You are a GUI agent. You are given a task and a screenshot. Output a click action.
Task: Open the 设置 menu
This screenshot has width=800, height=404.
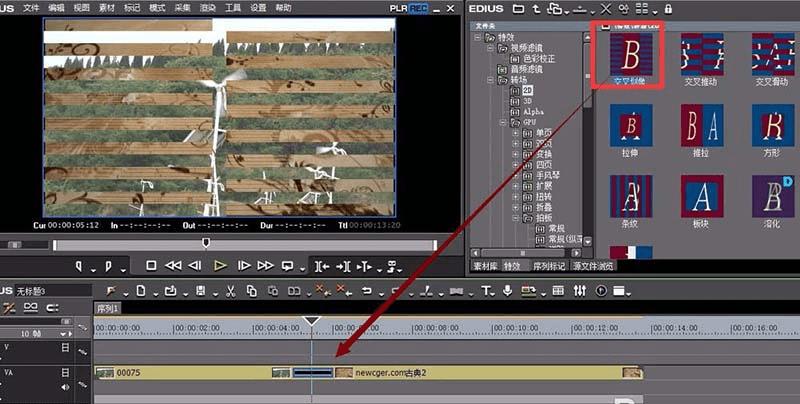pyautogui.click(x=258, y=8)
